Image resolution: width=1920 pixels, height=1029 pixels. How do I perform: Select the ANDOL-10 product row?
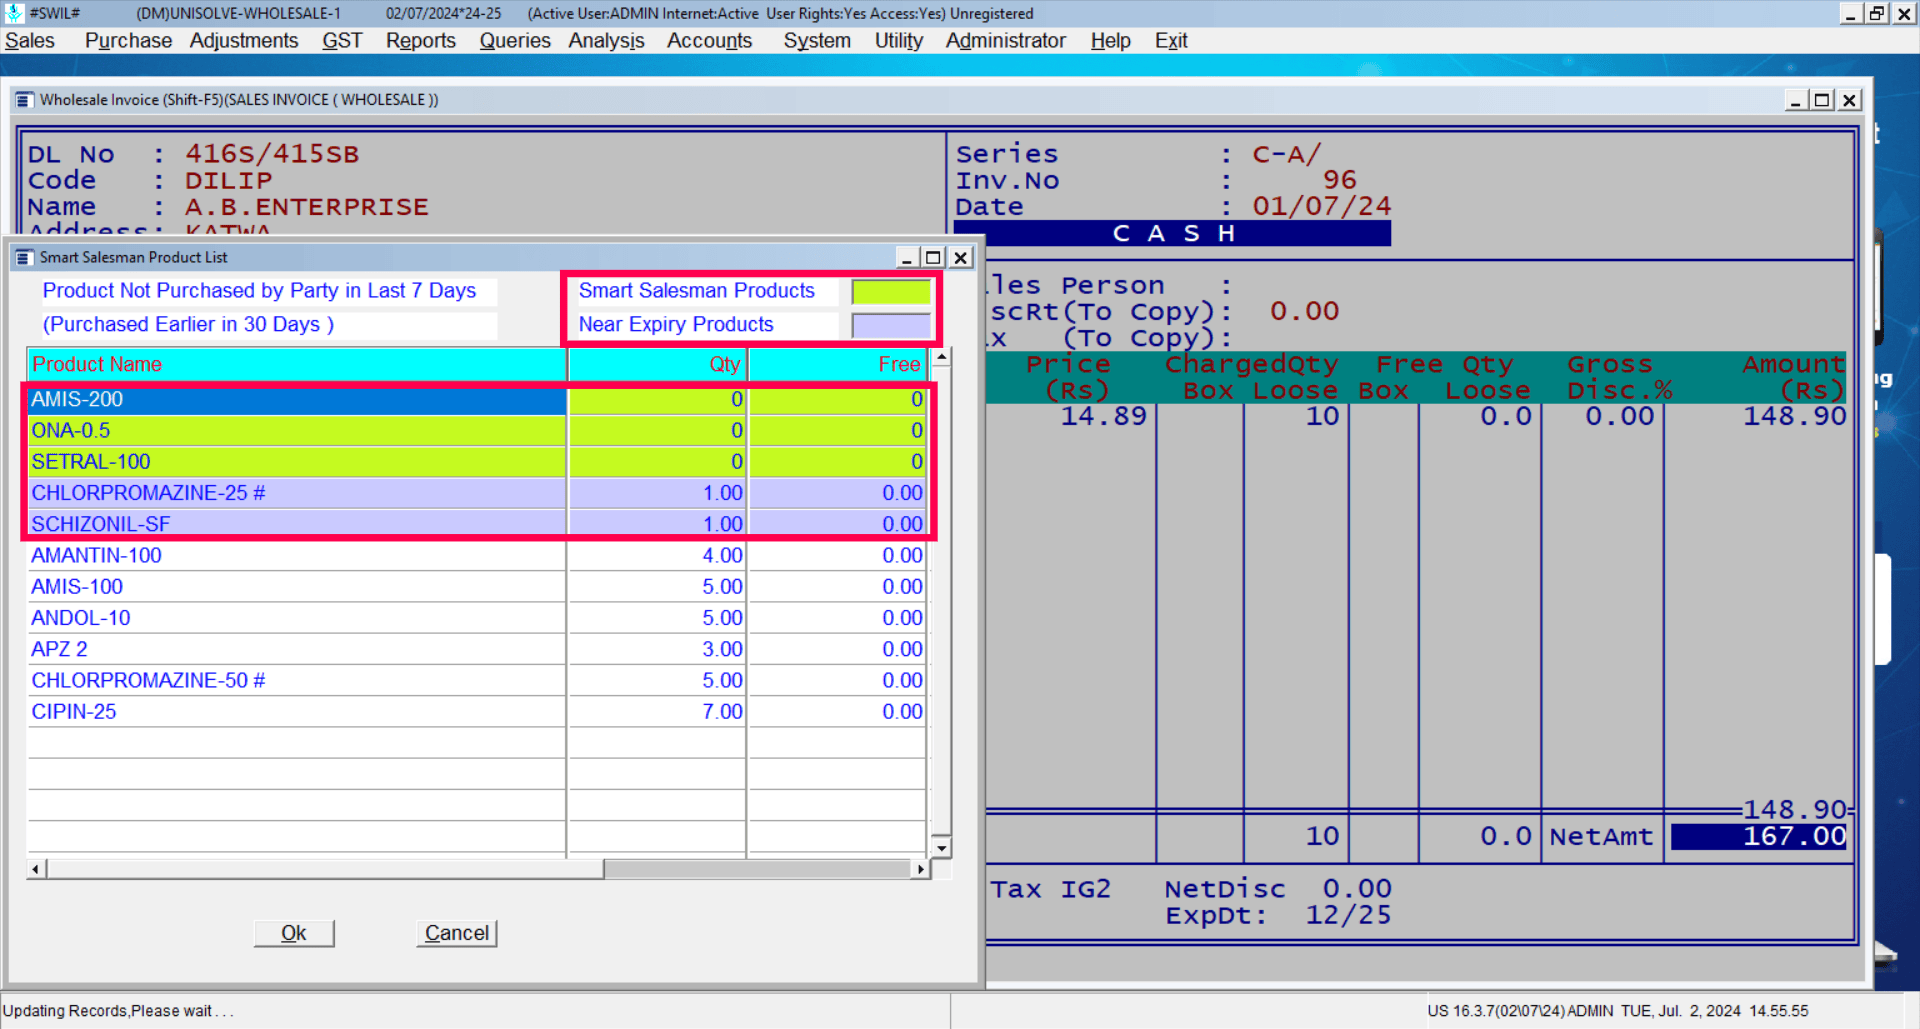(x=476, y=618)
